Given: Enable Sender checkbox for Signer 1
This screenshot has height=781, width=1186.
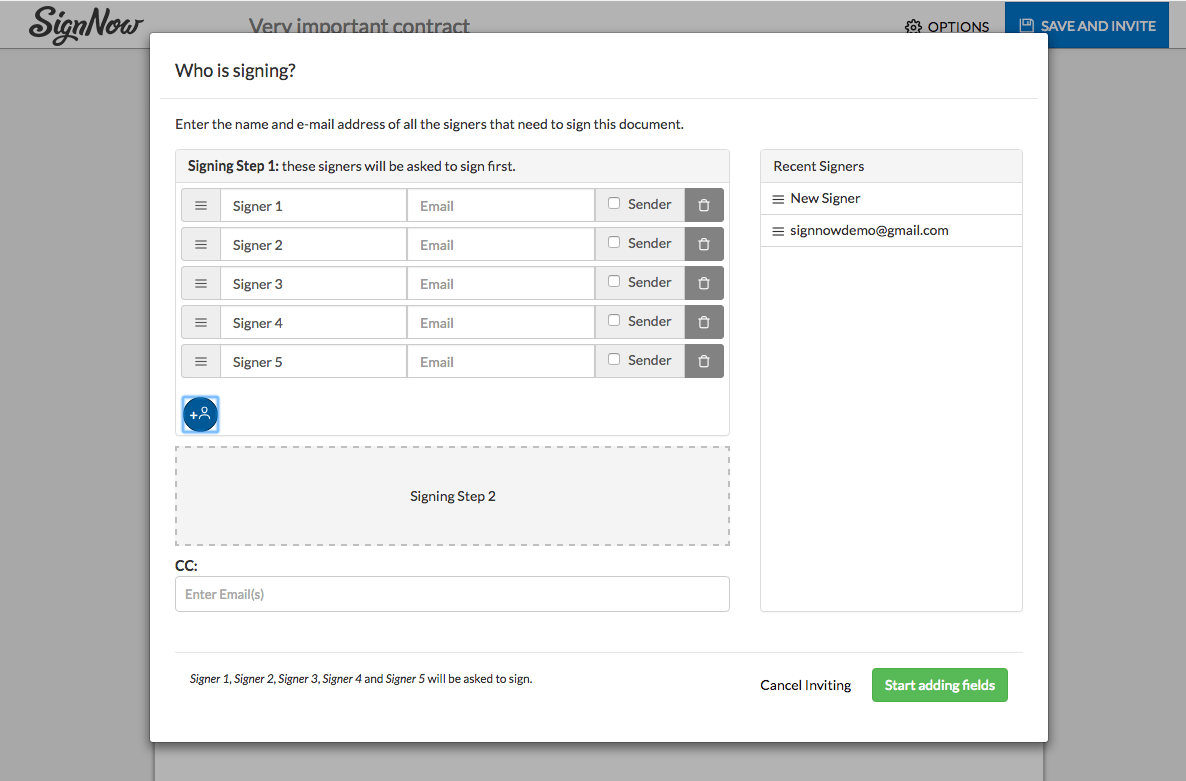Looking at the screenshot, I should (614, 203).
